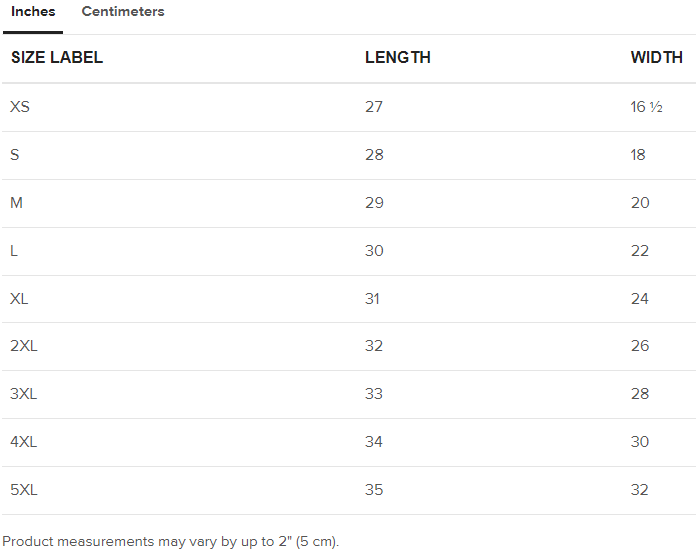Choose the L size label

pyautogui.click(x=14, y=251)
